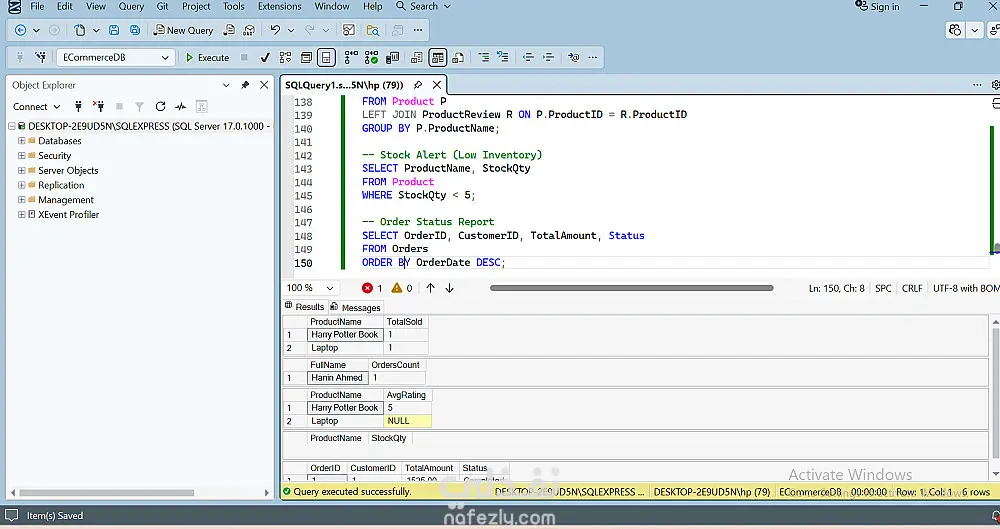The height and width of the screenshot is (529, 1000).
Task: Select Results to Text icon
Action: [x=416, y=57]
